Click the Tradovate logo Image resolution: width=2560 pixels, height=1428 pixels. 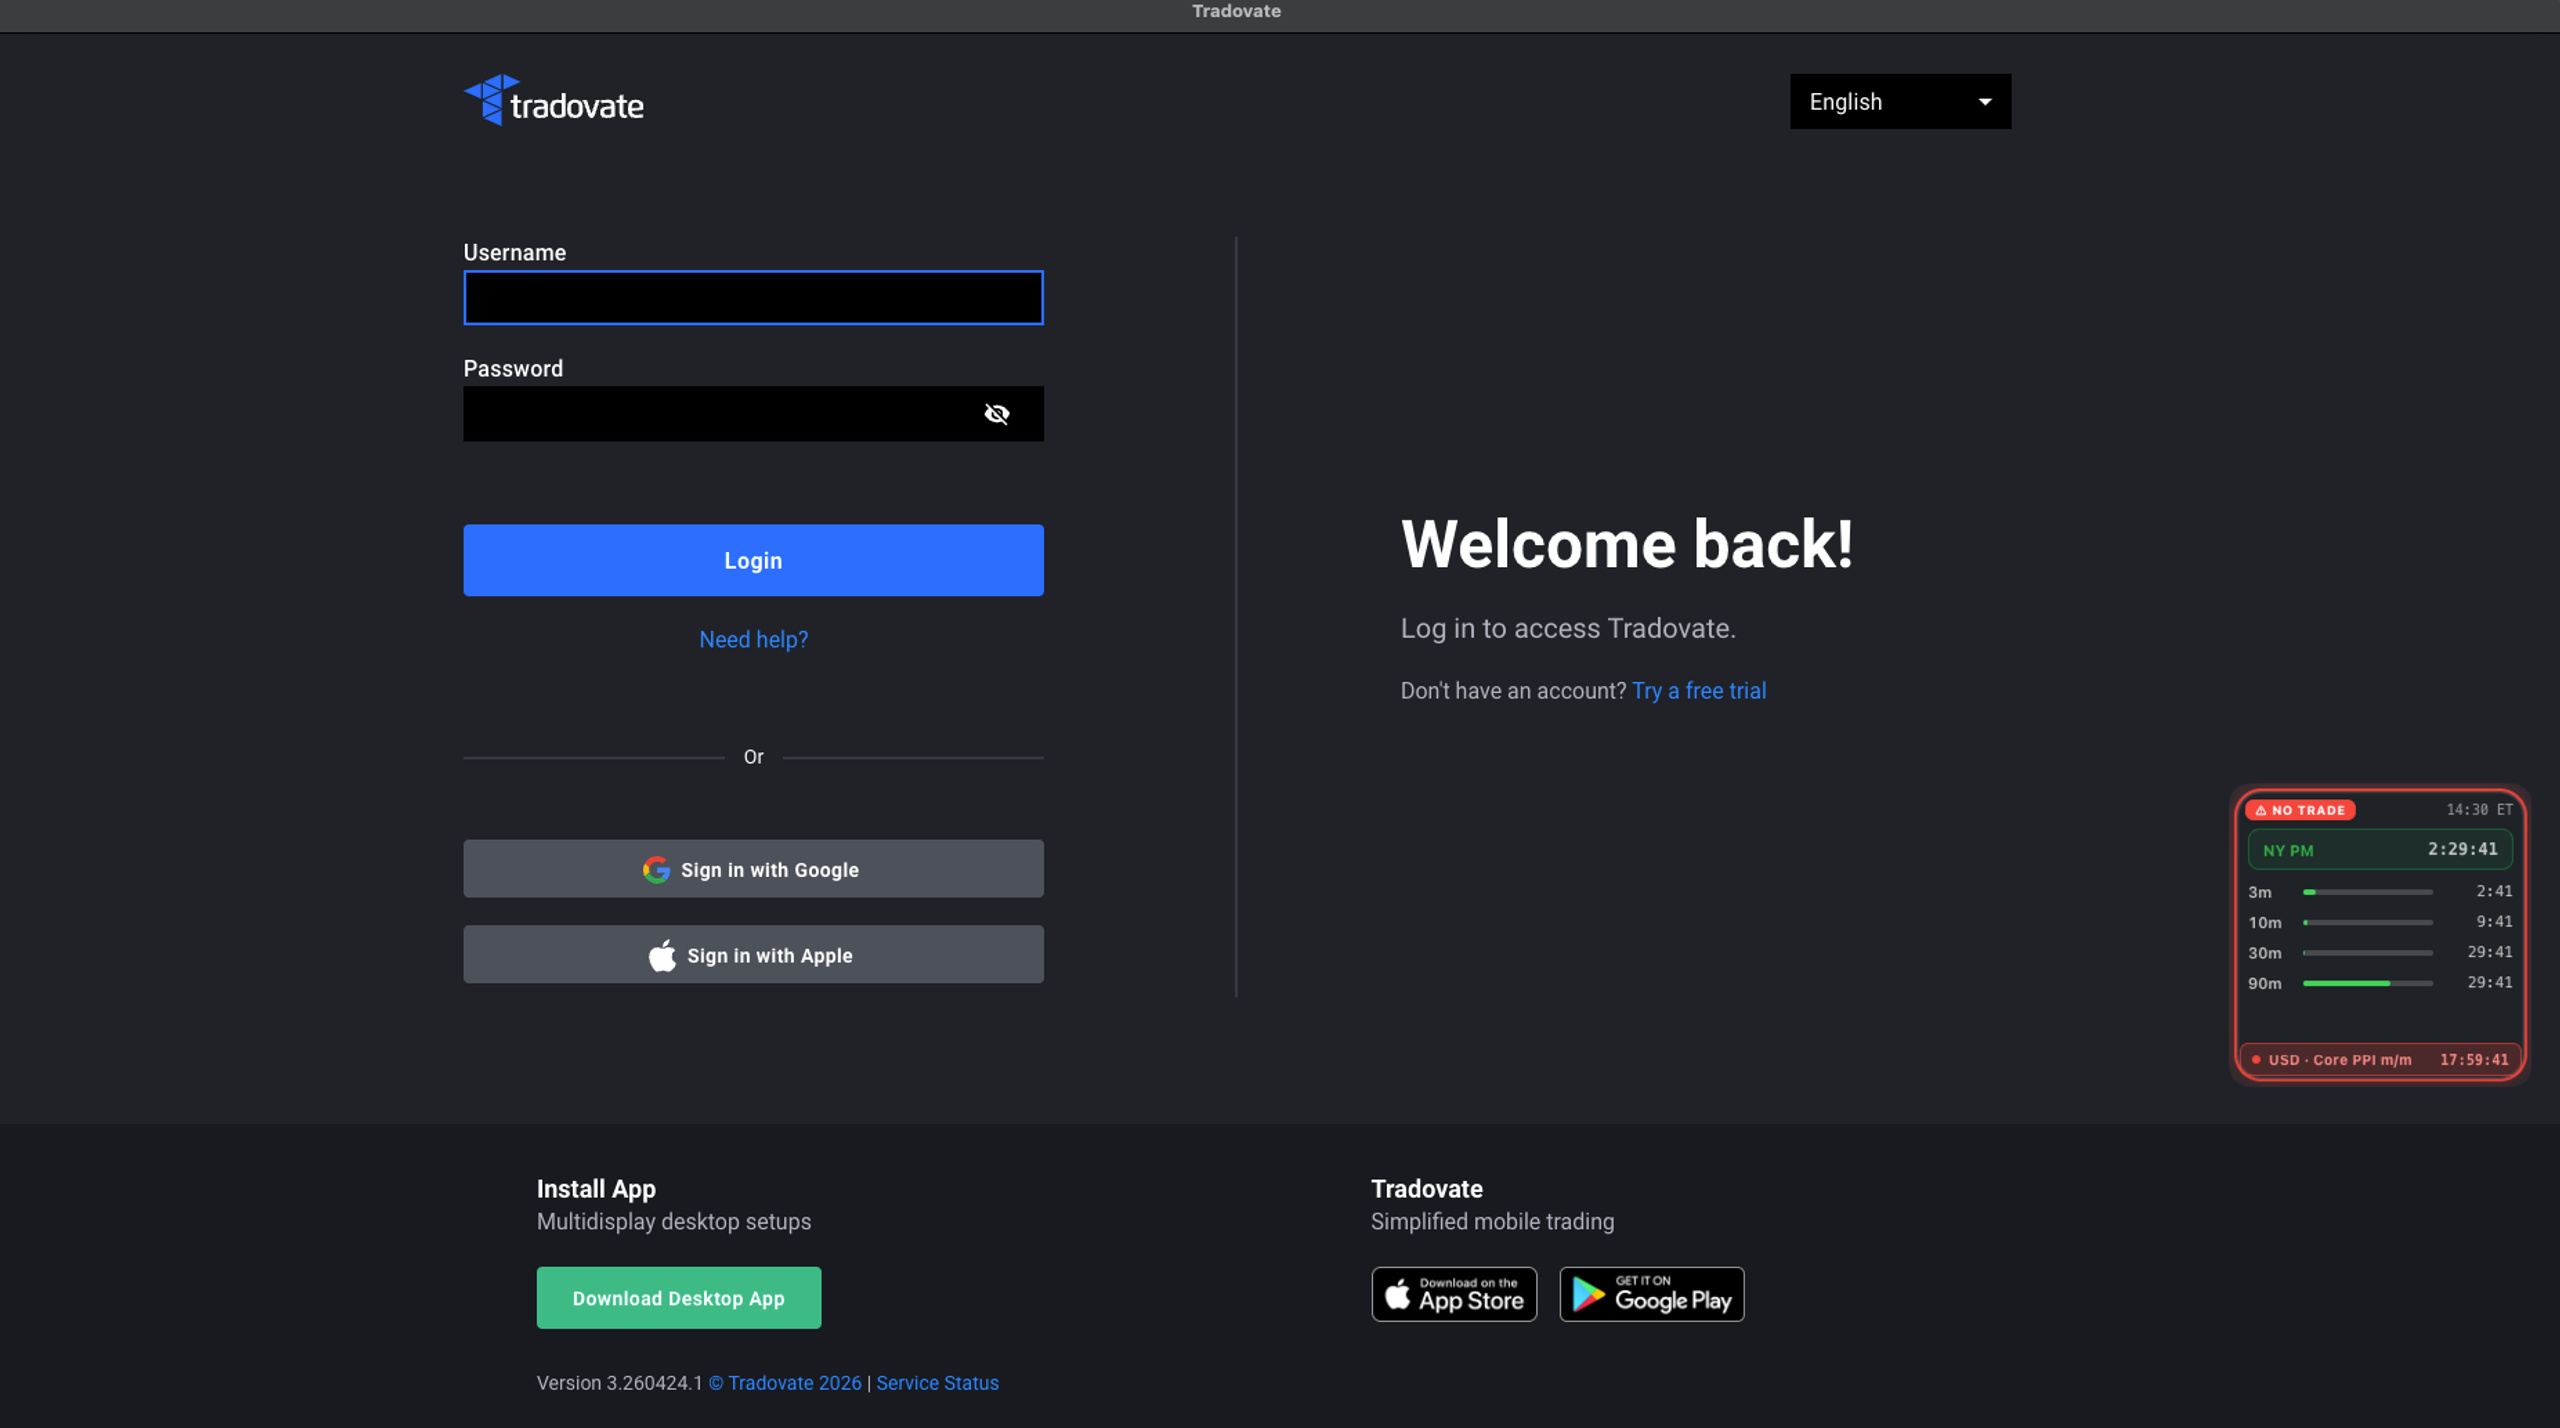point(554,100)
